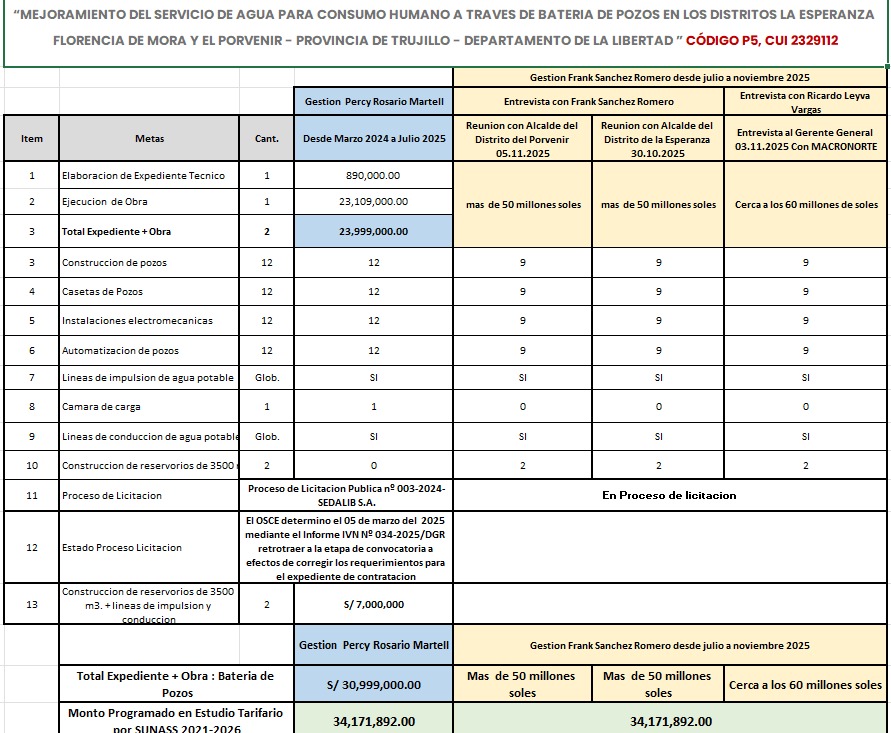Screen dimensions: 891x733
Task: Click the OSCE determination description cell
Action: (374, 548)
